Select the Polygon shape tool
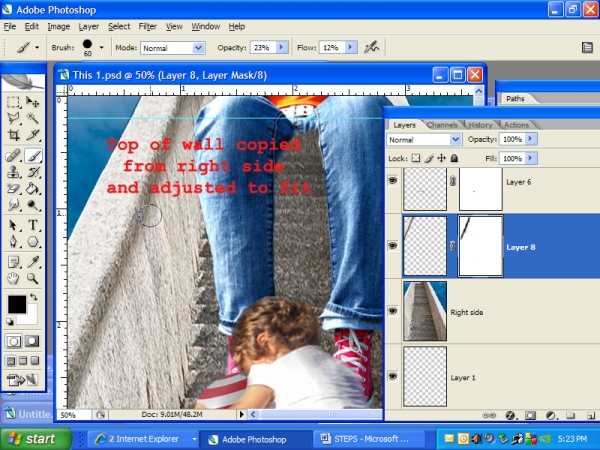Viewport: 600px width, 450px height. tap(33, 241)
